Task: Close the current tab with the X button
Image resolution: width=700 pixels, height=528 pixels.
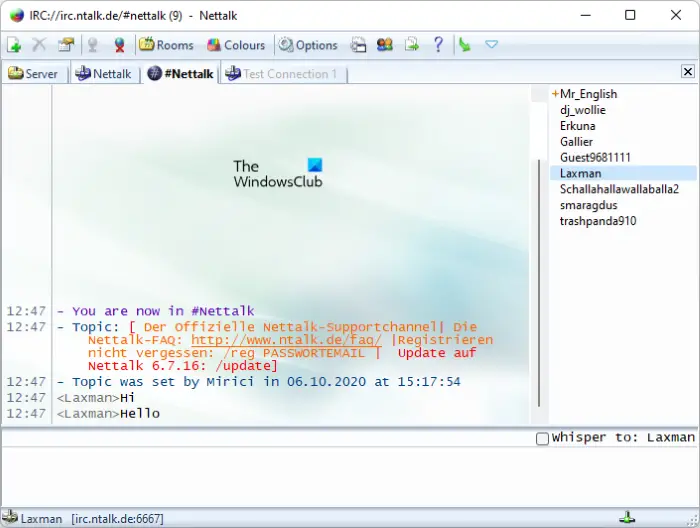Action: click(688, 71)
